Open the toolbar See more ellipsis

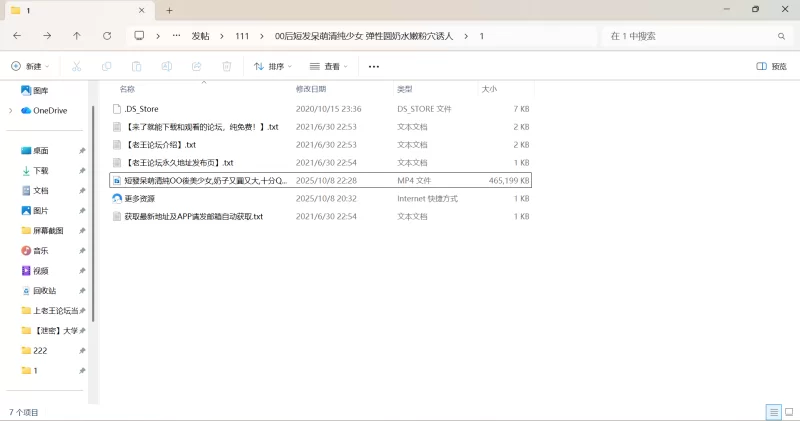click(x=374, y=66)
